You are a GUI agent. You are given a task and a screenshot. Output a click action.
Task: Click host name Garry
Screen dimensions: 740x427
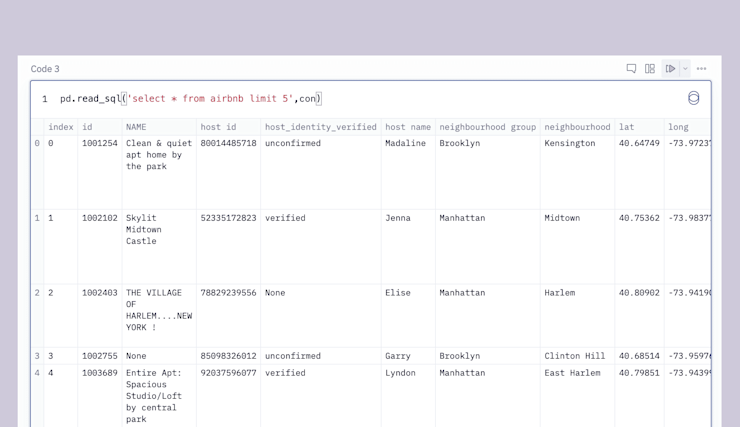click(x=398, y=356)
